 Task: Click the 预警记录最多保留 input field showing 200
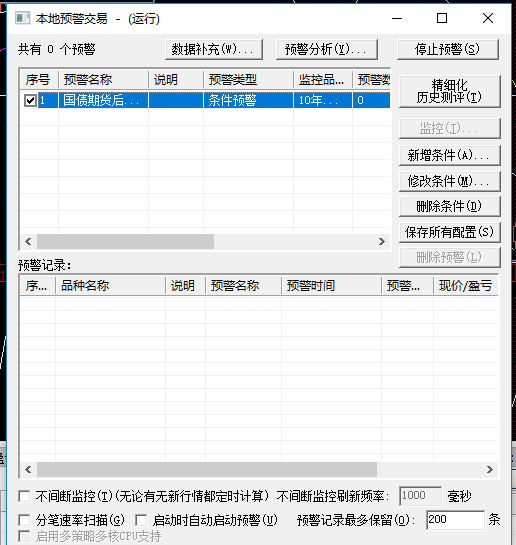(455, 520)
